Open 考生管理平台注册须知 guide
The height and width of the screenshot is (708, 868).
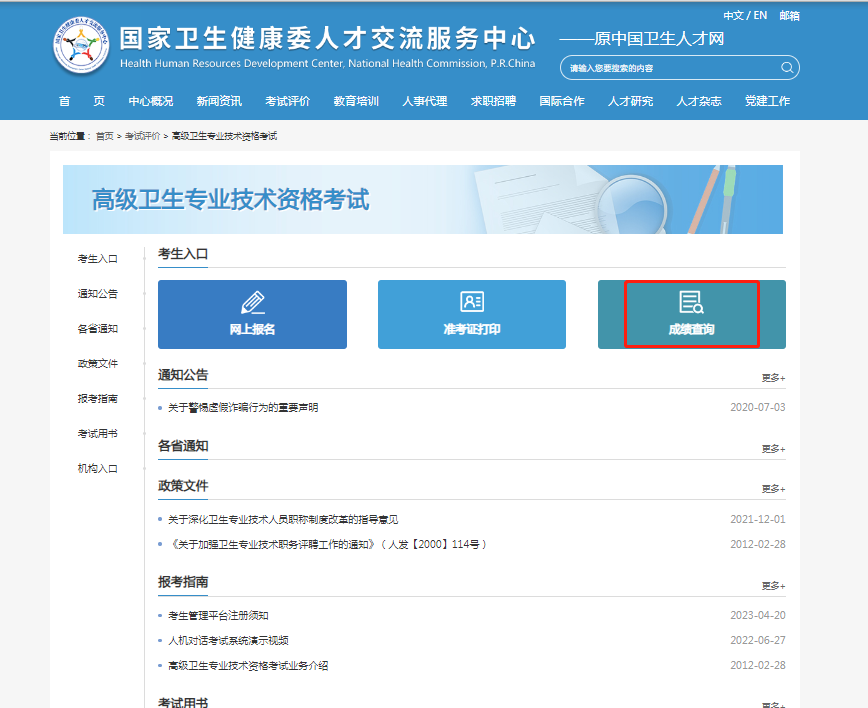coord(218,616)
